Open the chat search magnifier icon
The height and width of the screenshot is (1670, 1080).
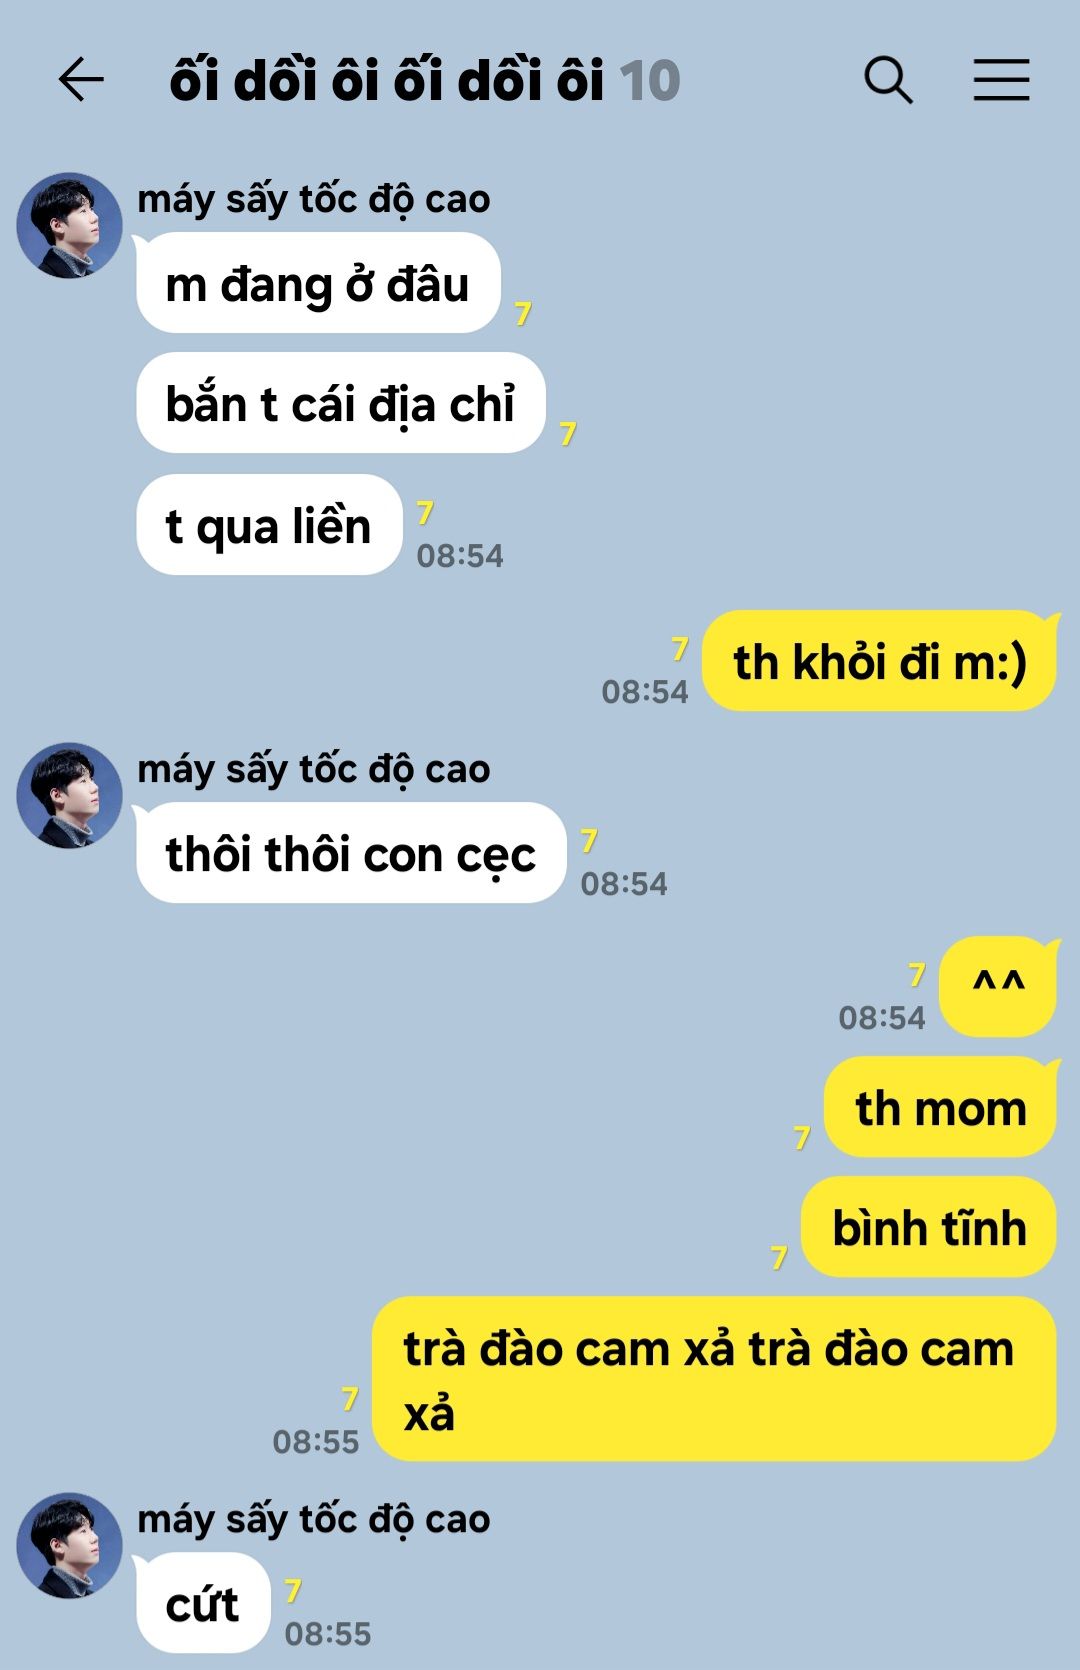coord(888,80)
